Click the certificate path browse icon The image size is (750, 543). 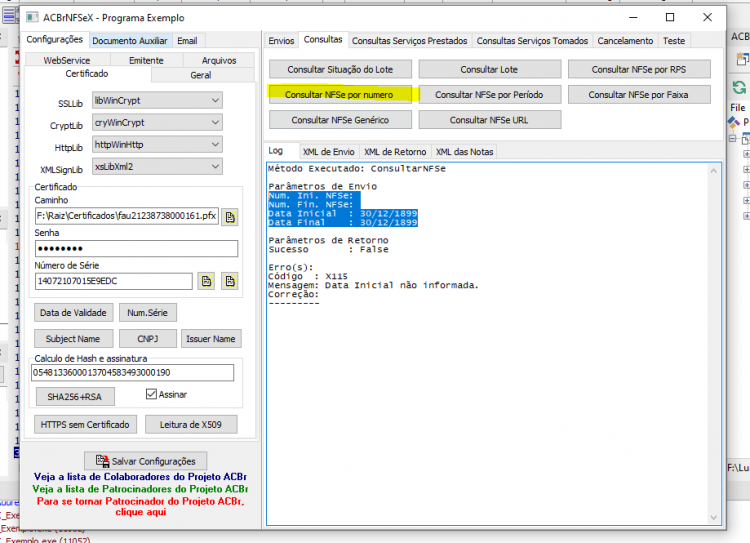tap(230, 217)
